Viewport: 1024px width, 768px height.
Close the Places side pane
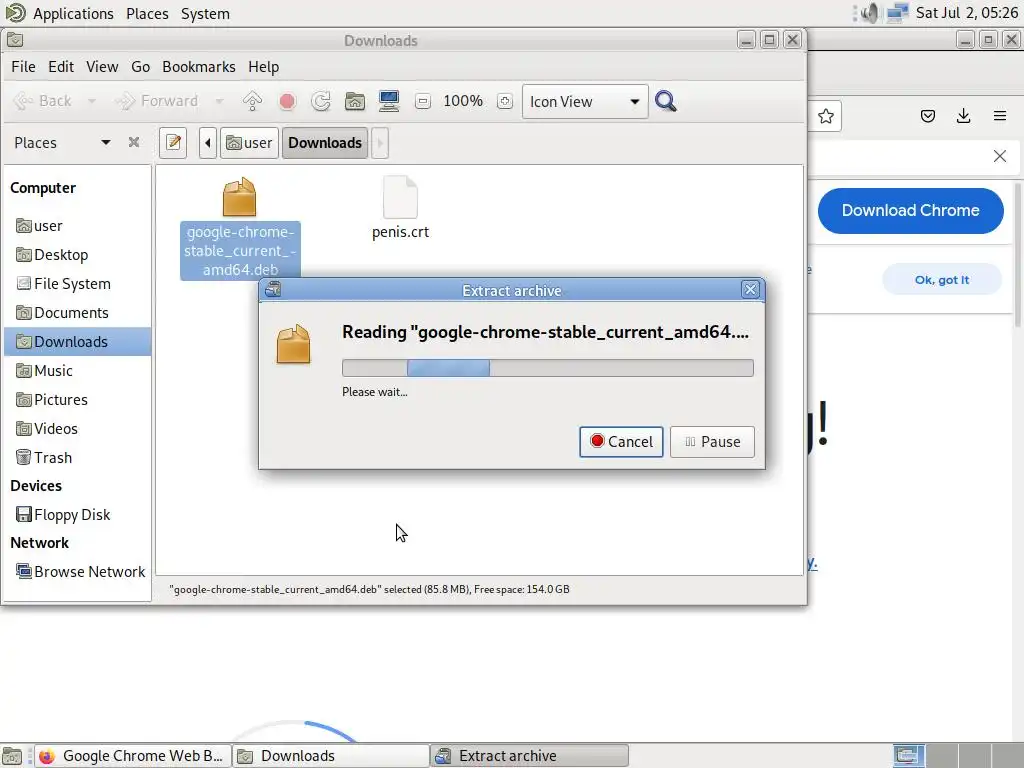click(134, 142)
